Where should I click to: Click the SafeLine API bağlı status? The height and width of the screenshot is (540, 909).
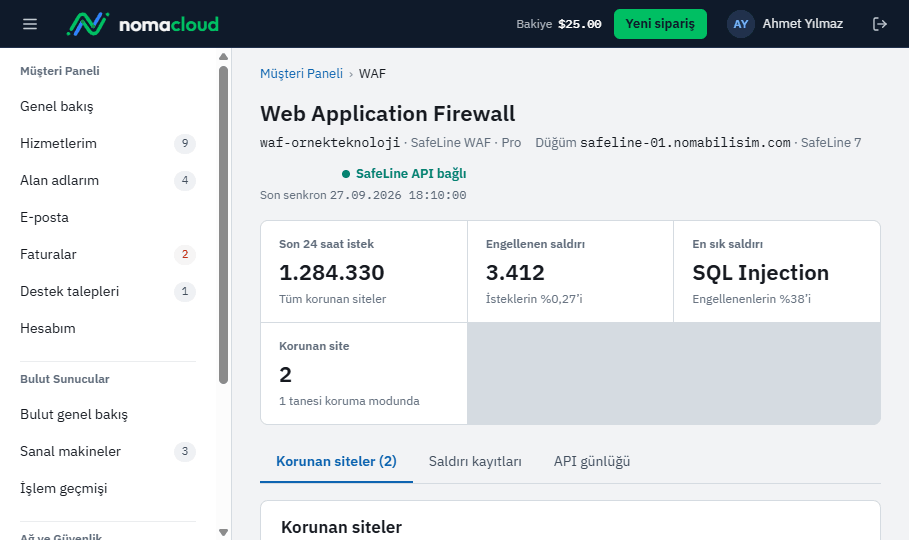(x=404, y=173)
